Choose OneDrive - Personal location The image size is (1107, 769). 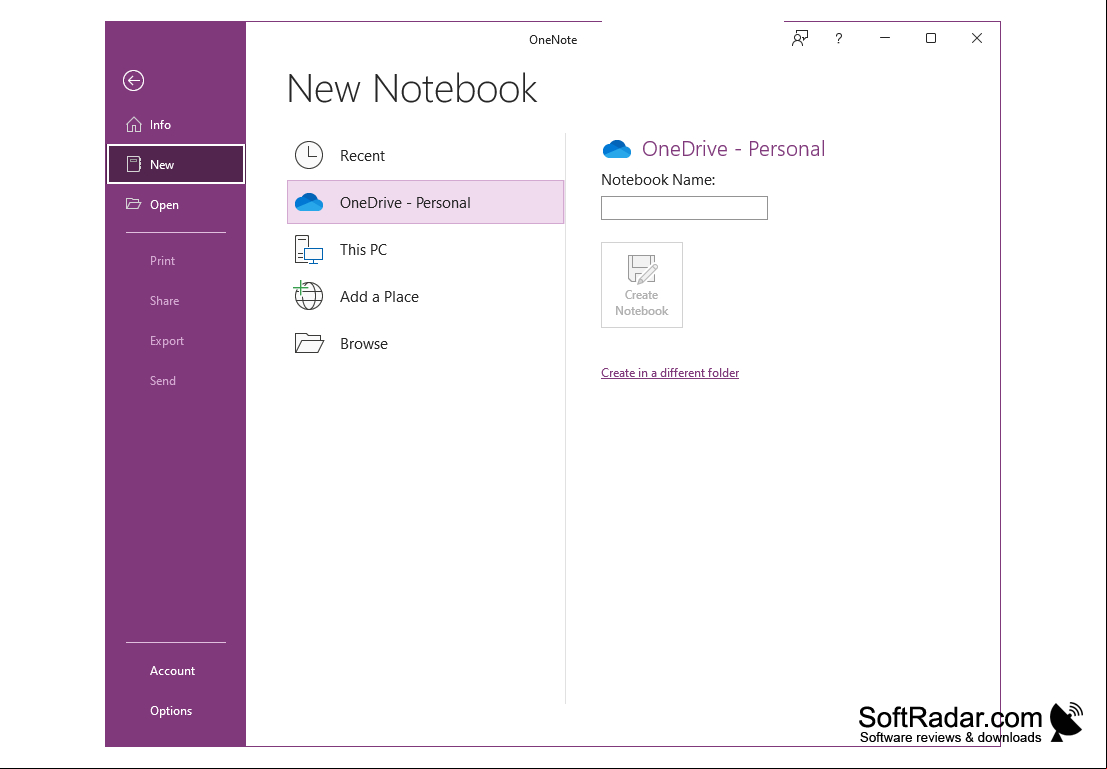tap(426, 203)
